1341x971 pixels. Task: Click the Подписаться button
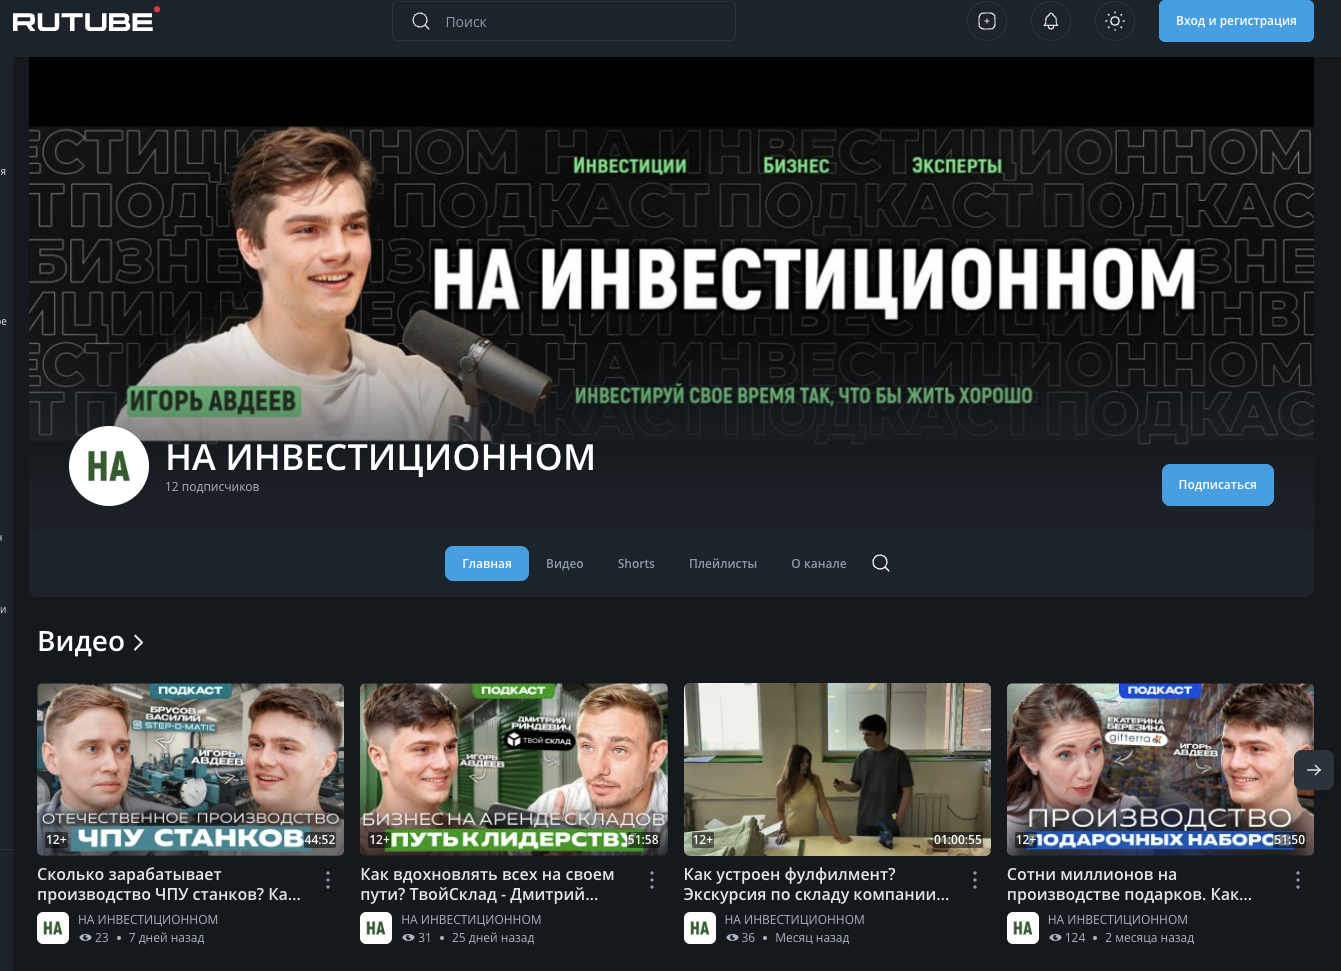click(x=1218, y=484)
